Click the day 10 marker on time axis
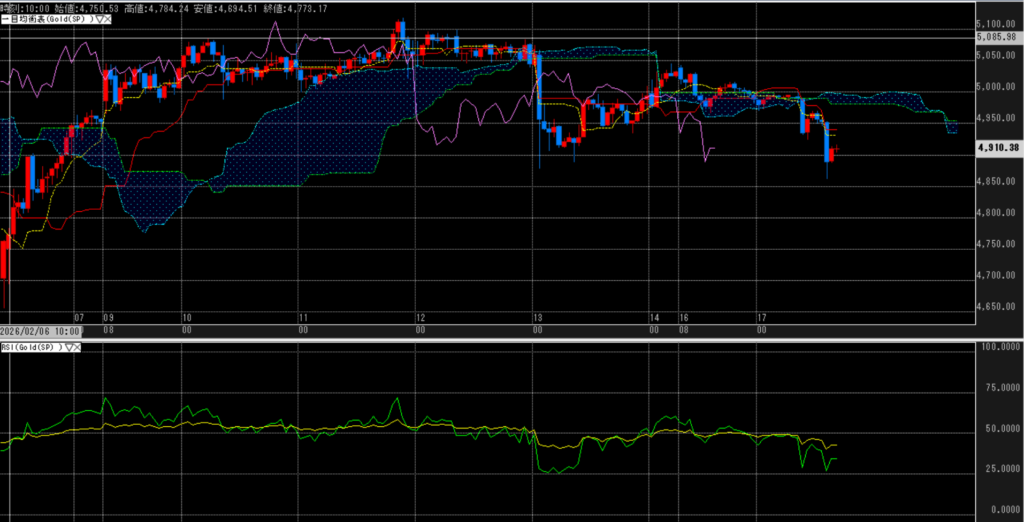The height and width of the screenshot is (522, 1024). [x=187, y=317]
